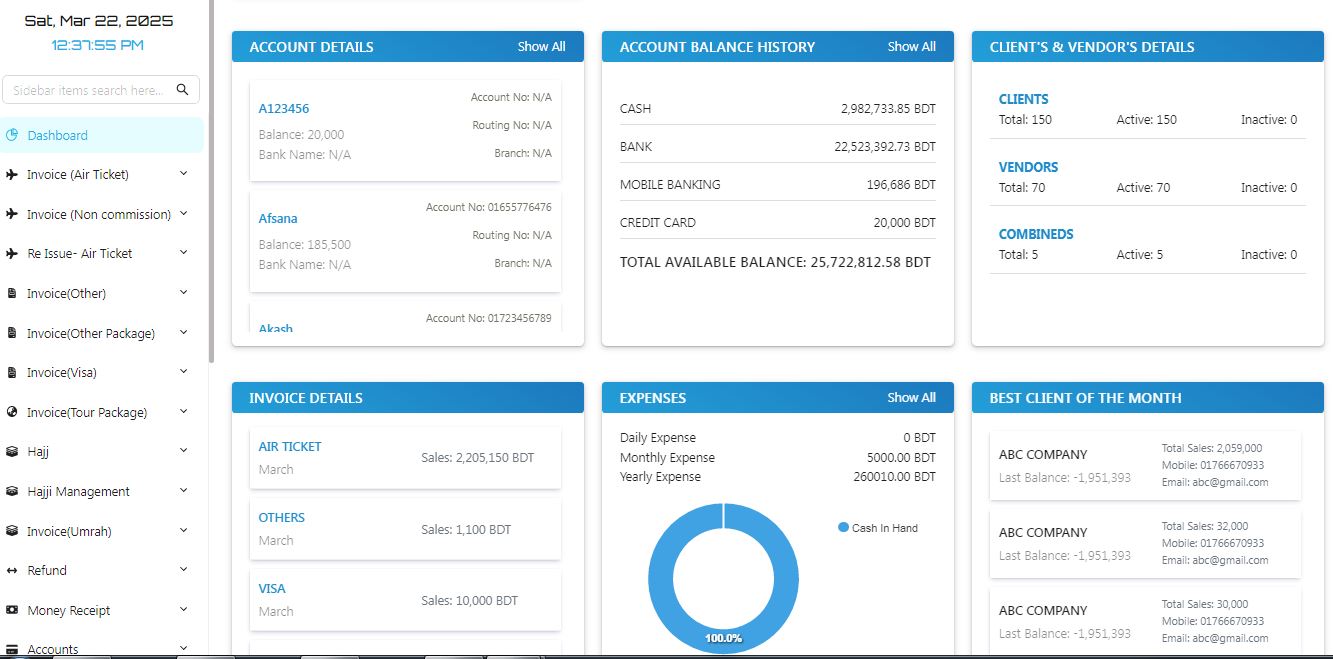The height and width of the screenshot is (659, 1333).
Task: Select ABC COMPANY card with Total Sales 2,059,000
Action: point(1145,465)
